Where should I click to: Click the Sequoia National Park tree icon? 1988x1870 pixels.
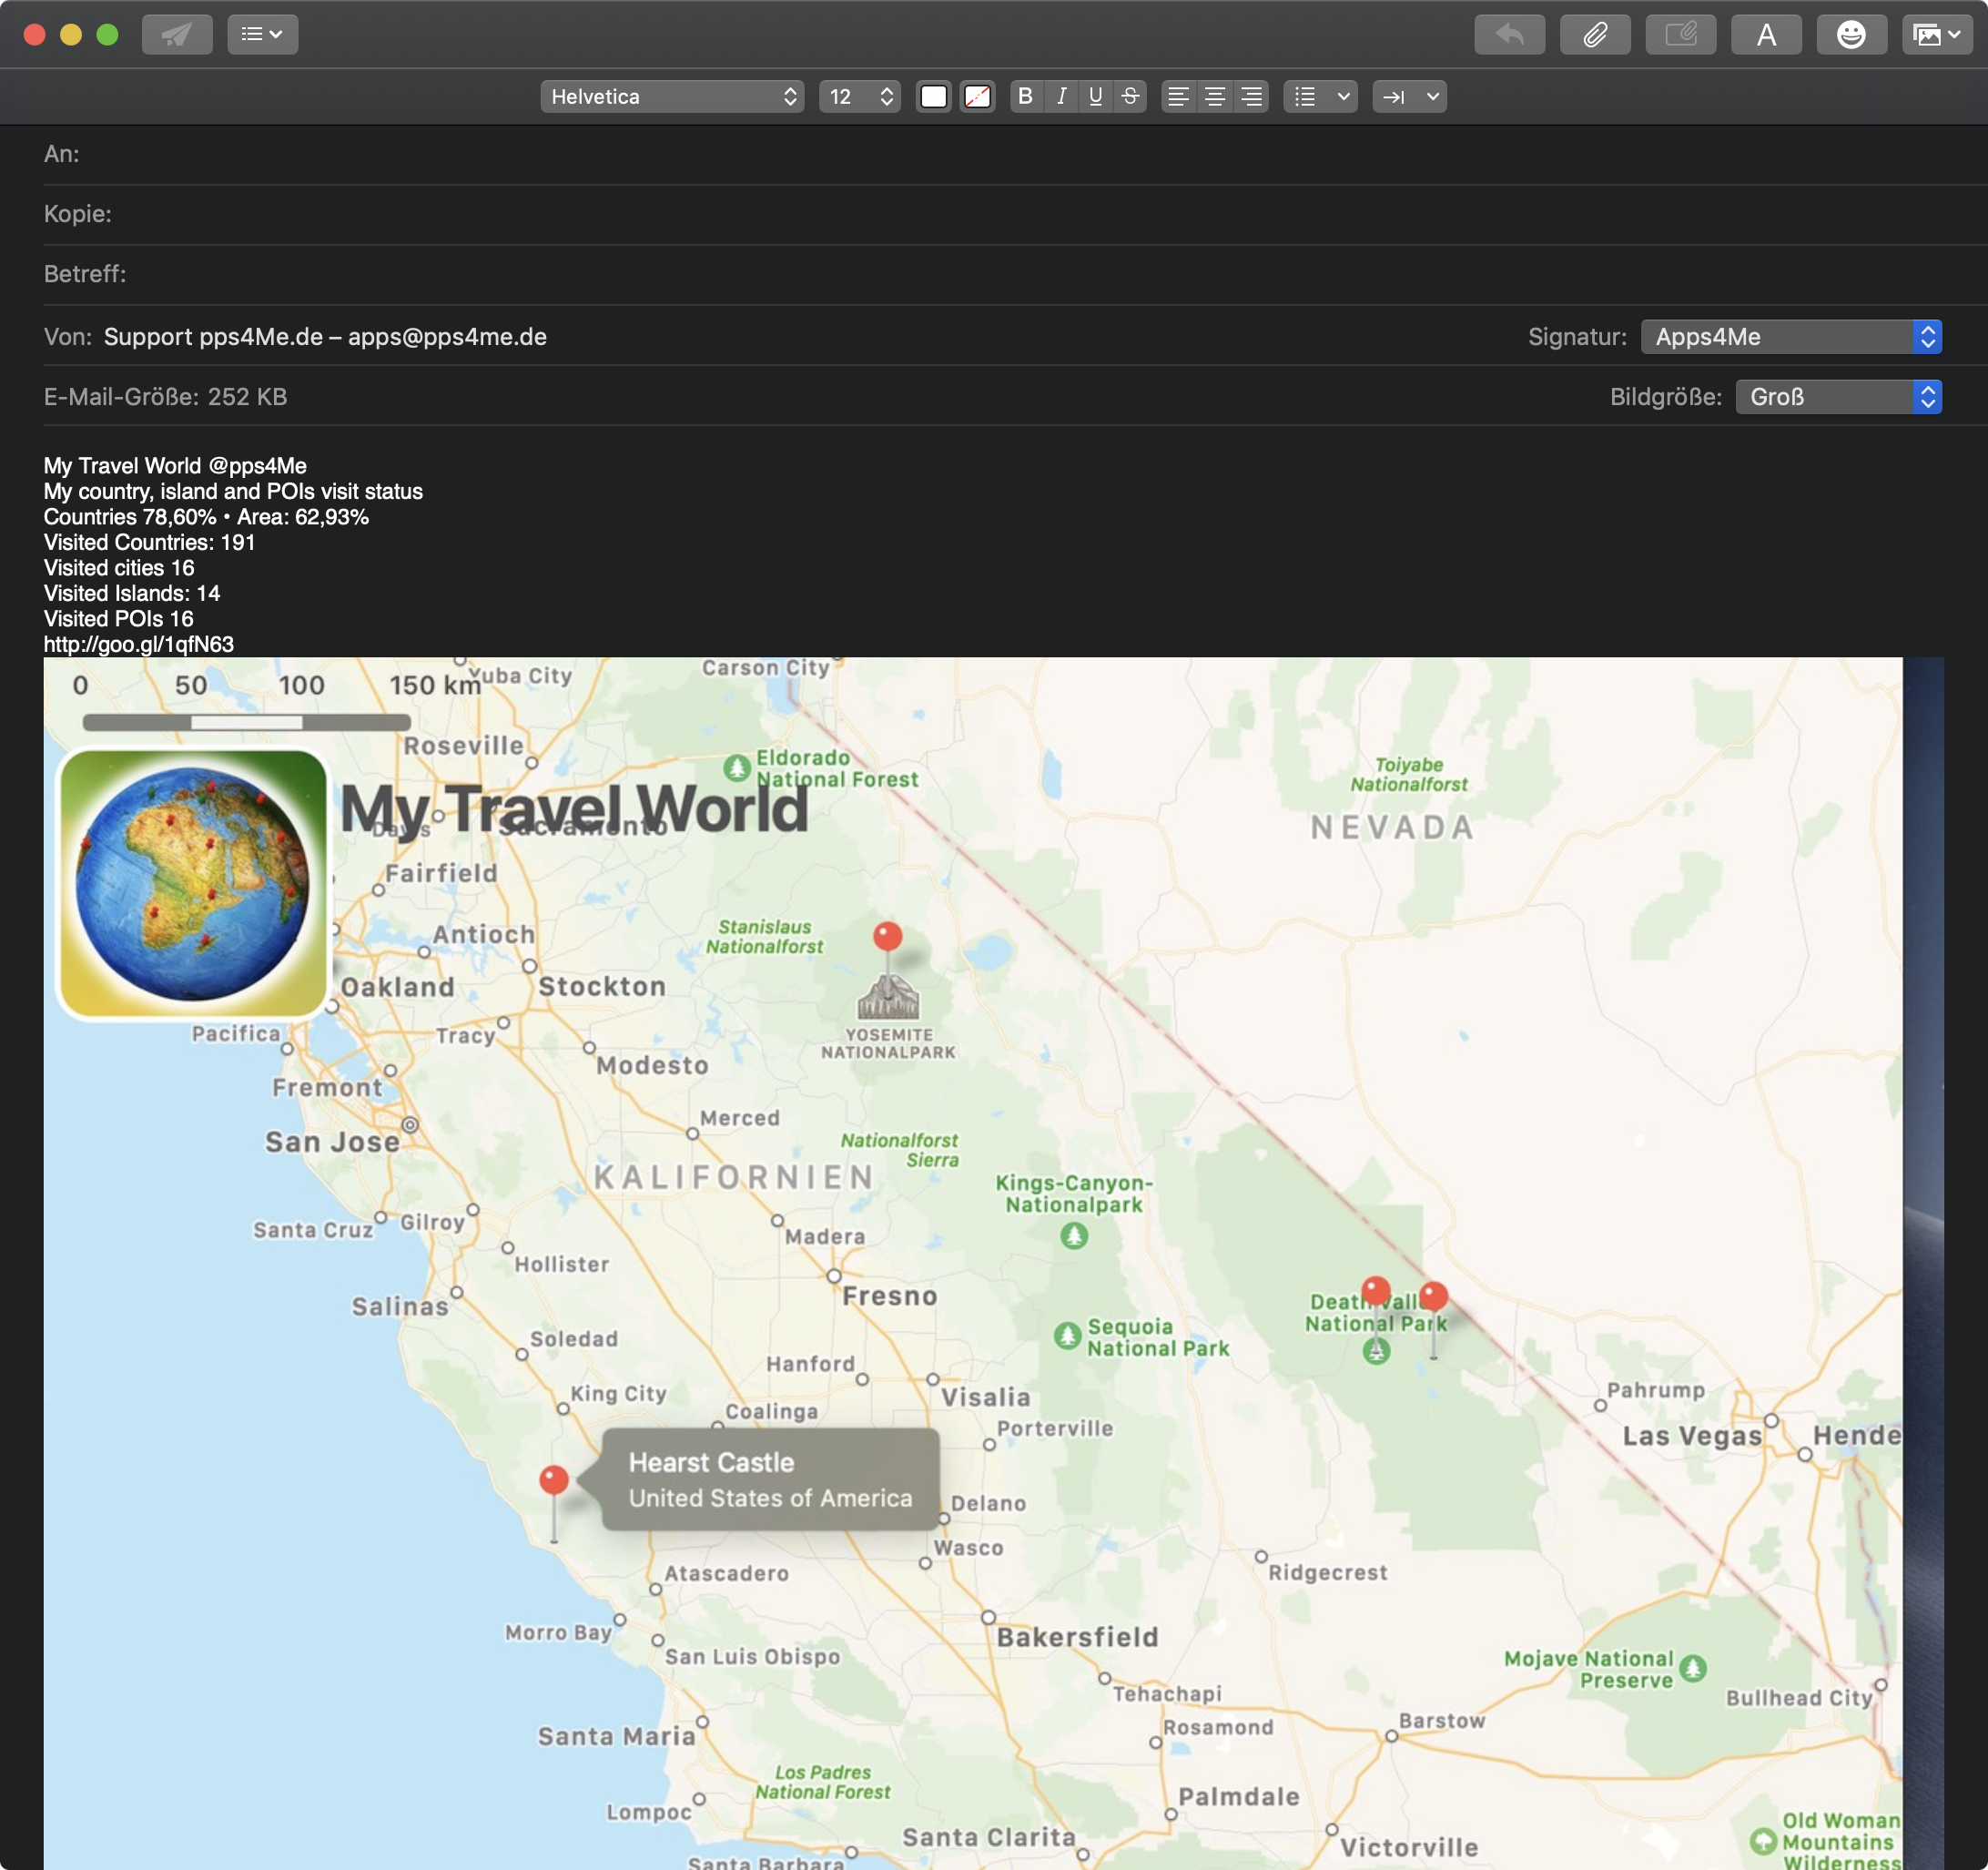tap(1068, 1336)
